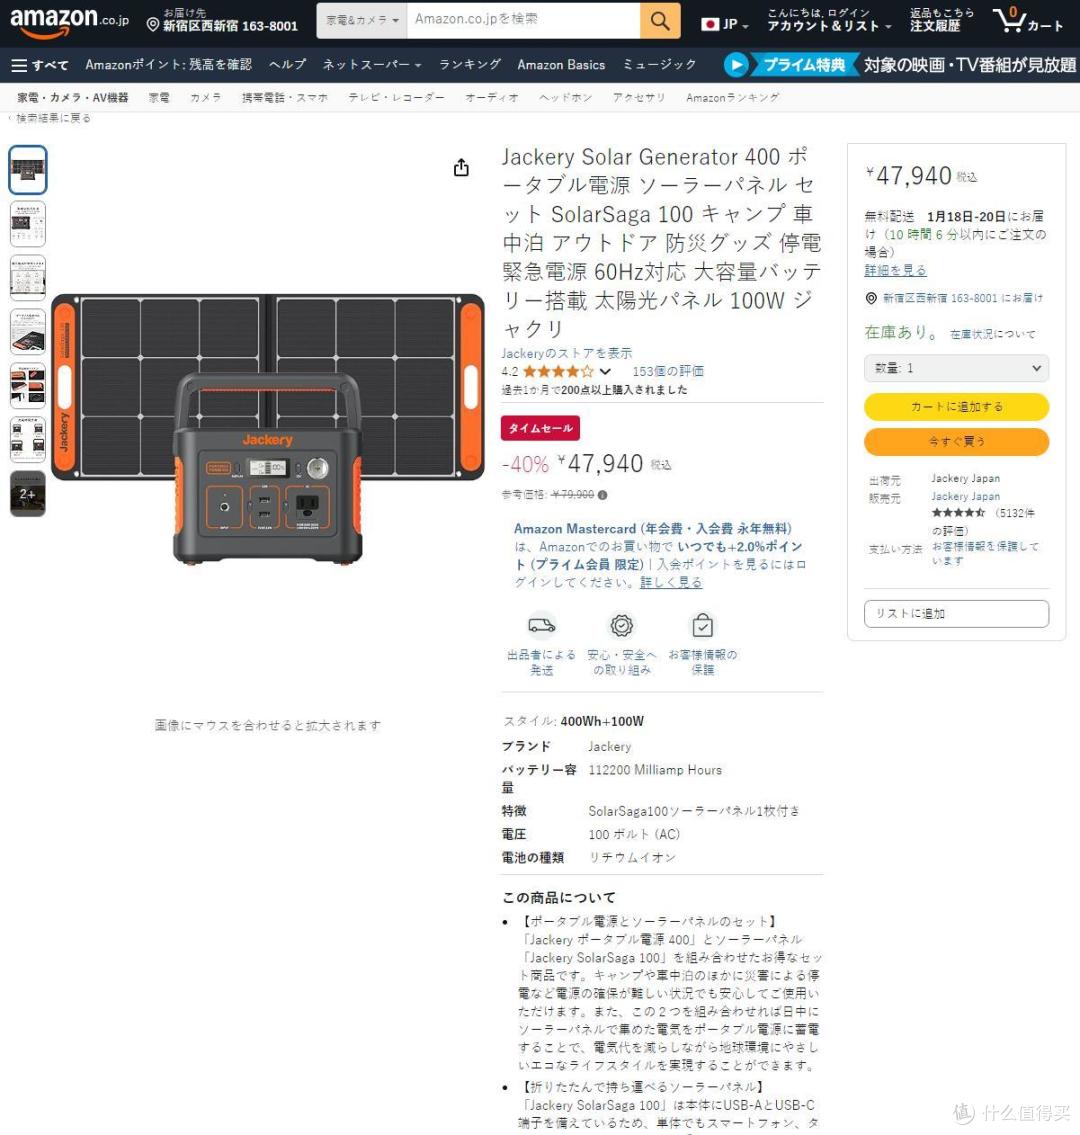This screenshot has width=1080, height=1135.
Task: Click the お客様情報の保護 lock icon
Action: (703, 625)
